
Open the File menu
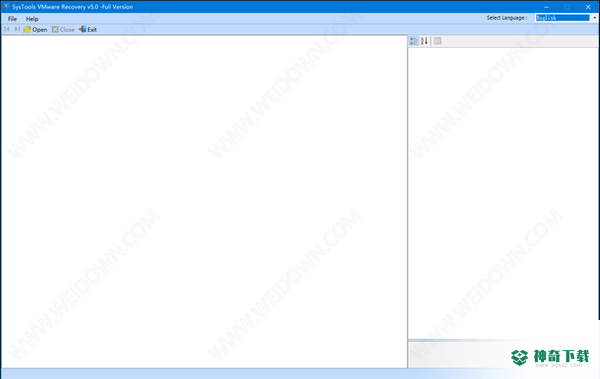12,19
